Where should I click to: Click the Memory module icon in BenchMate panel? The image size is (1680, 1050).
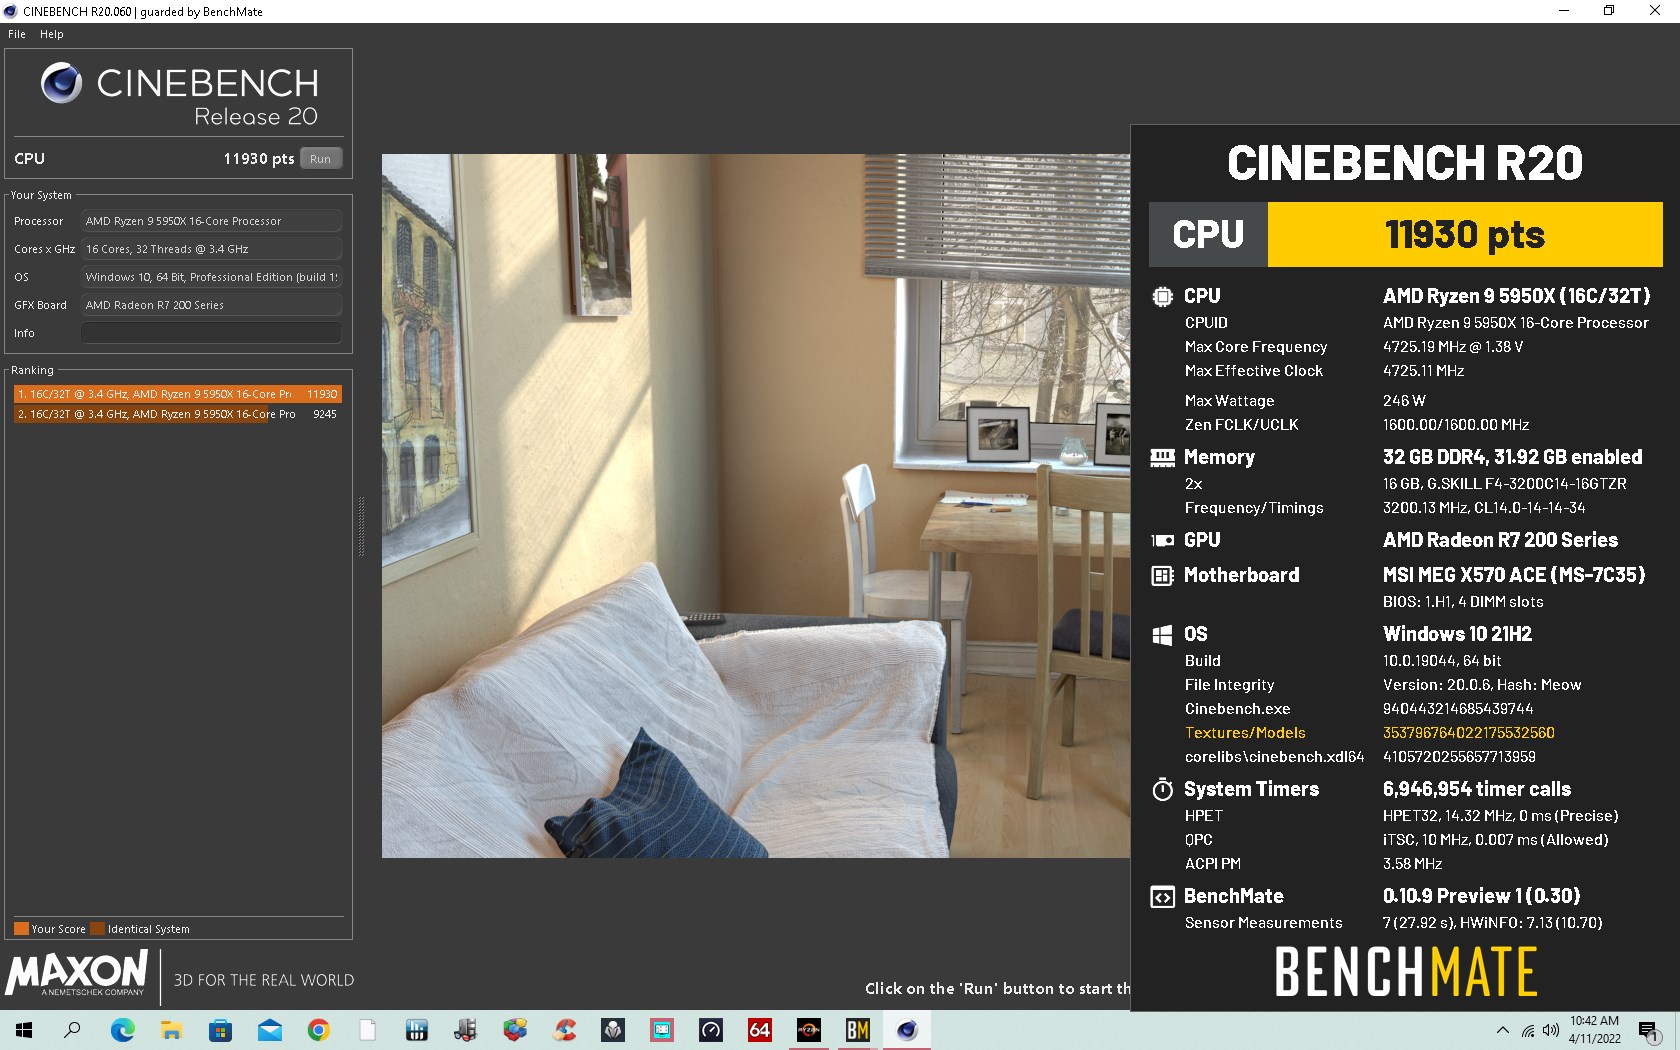pyautogui.click(x=1162, y=457)
